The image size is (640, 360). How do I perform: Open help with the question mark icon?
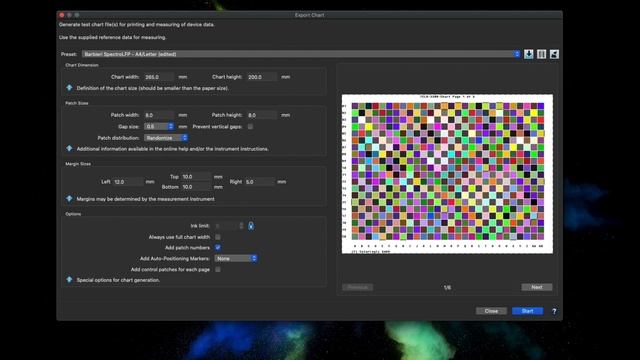[554, 311]
